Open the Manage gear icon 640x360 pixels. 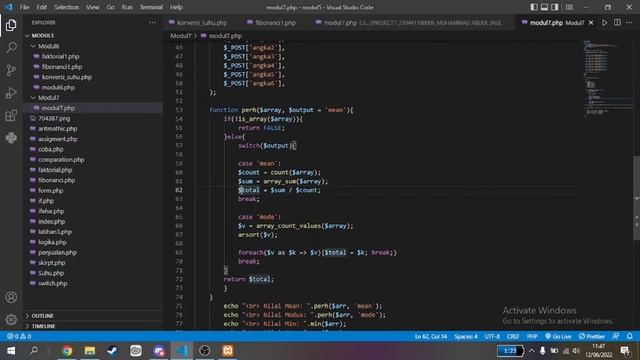point(11,319)
